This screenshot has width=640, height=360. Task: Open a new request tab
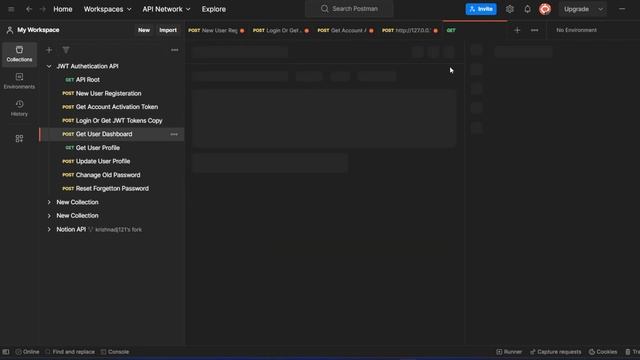(517, 30)
